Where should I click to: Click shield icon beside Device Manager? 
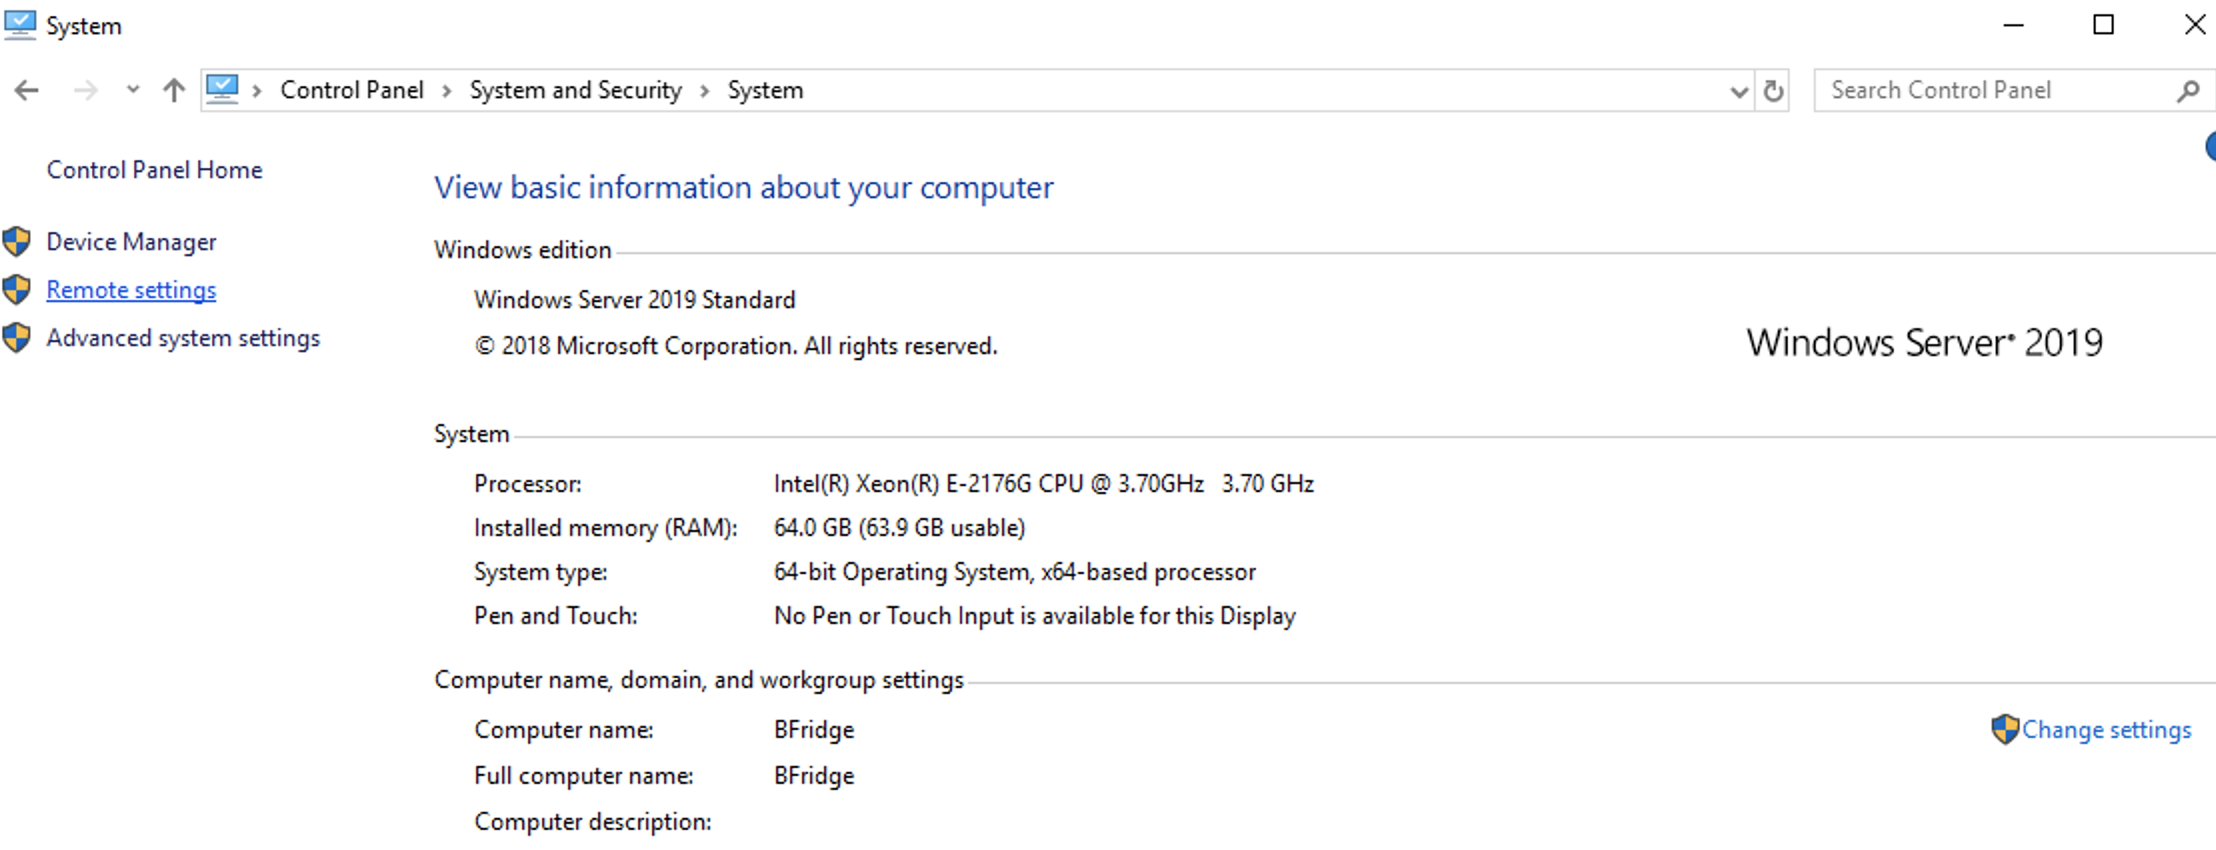(16, 241)
